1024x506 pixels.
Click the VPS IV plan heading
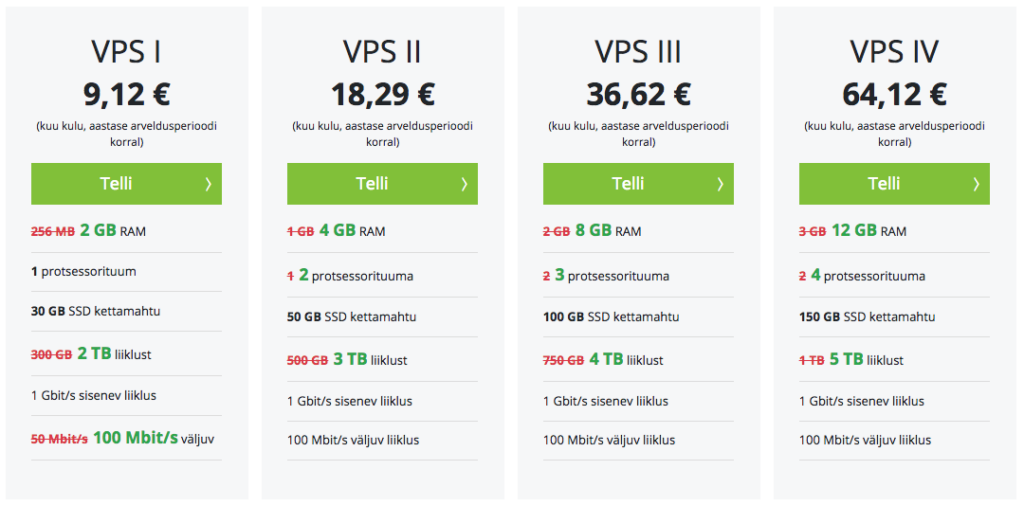click(895, 52)
